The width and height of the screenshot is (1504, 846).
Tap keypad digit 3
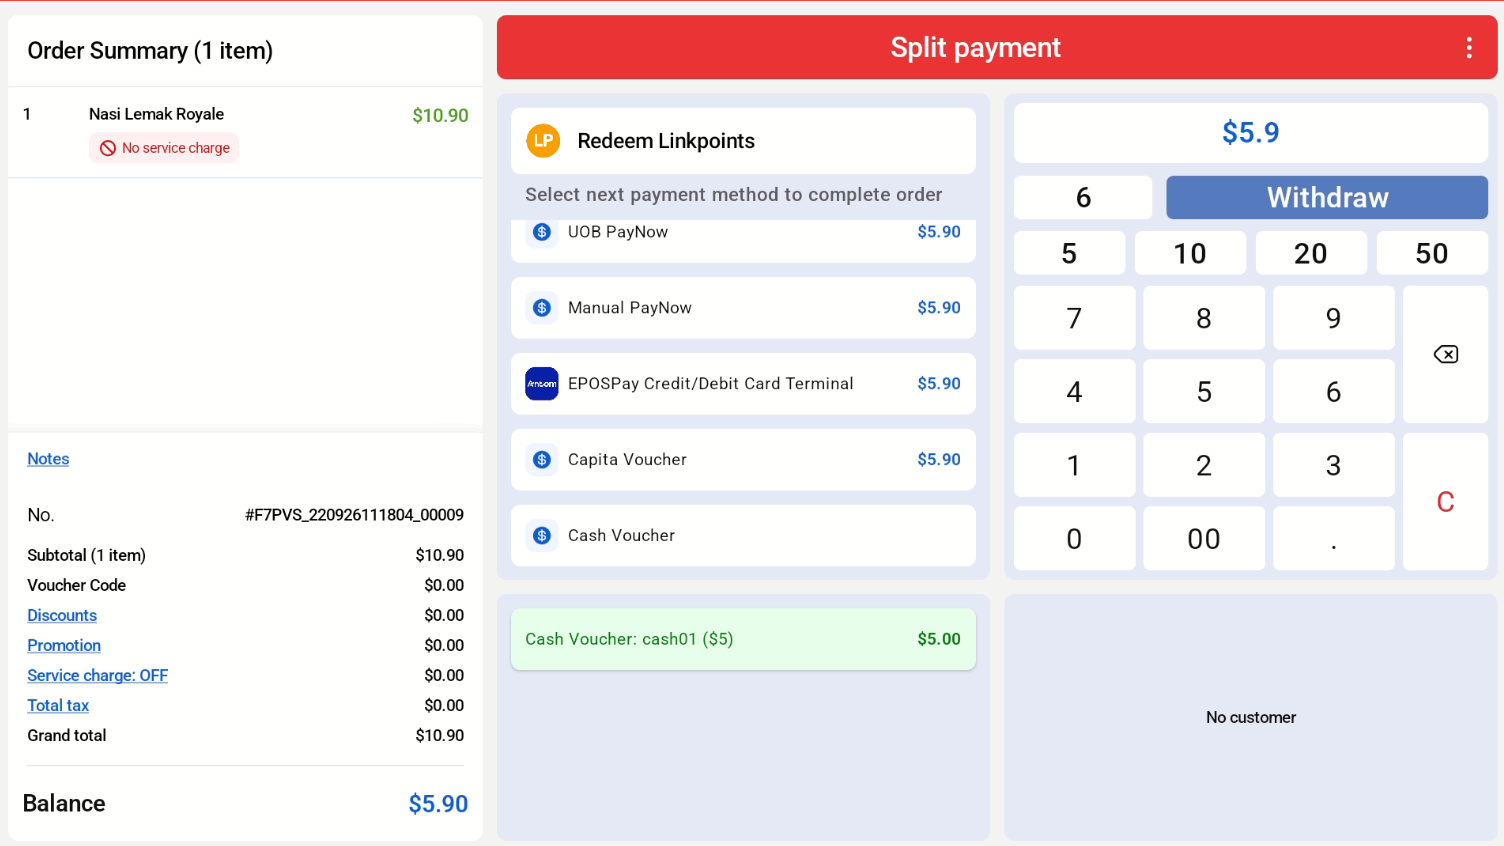pos(1333,465)
